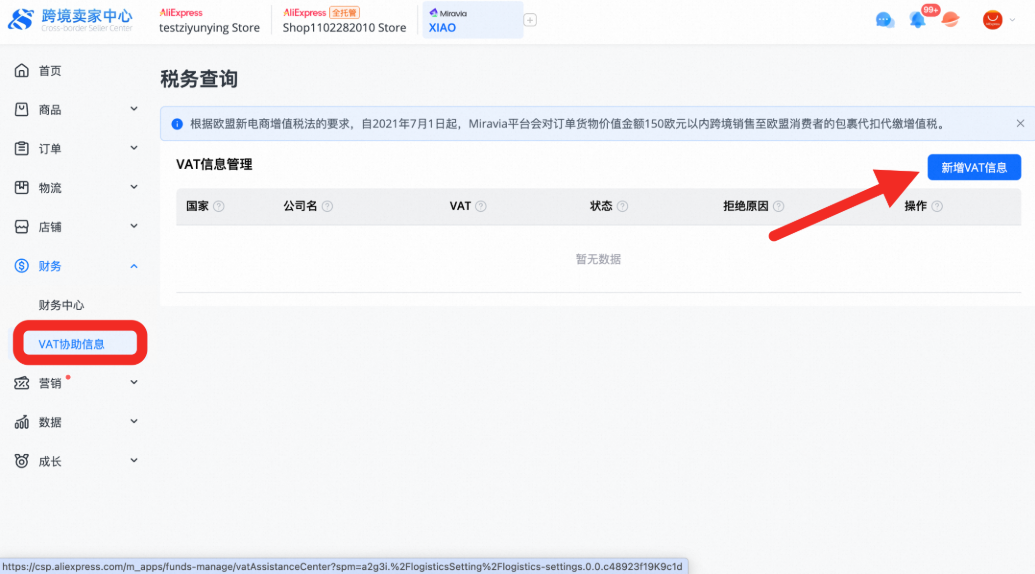Click the help icon beside 拒绝原因
Screen dimensions: 1035x574
tap(778, 206)
